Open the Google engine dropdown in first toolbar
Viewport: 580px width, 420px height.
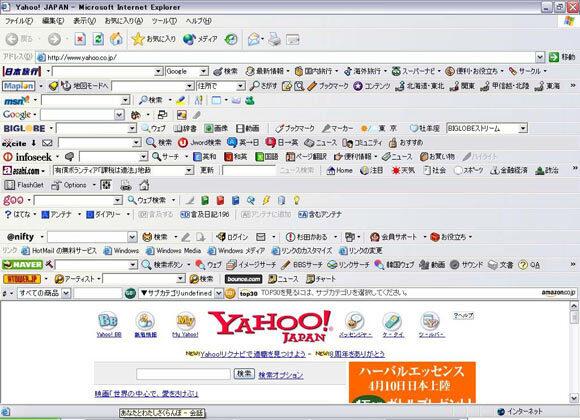(203, 71)
